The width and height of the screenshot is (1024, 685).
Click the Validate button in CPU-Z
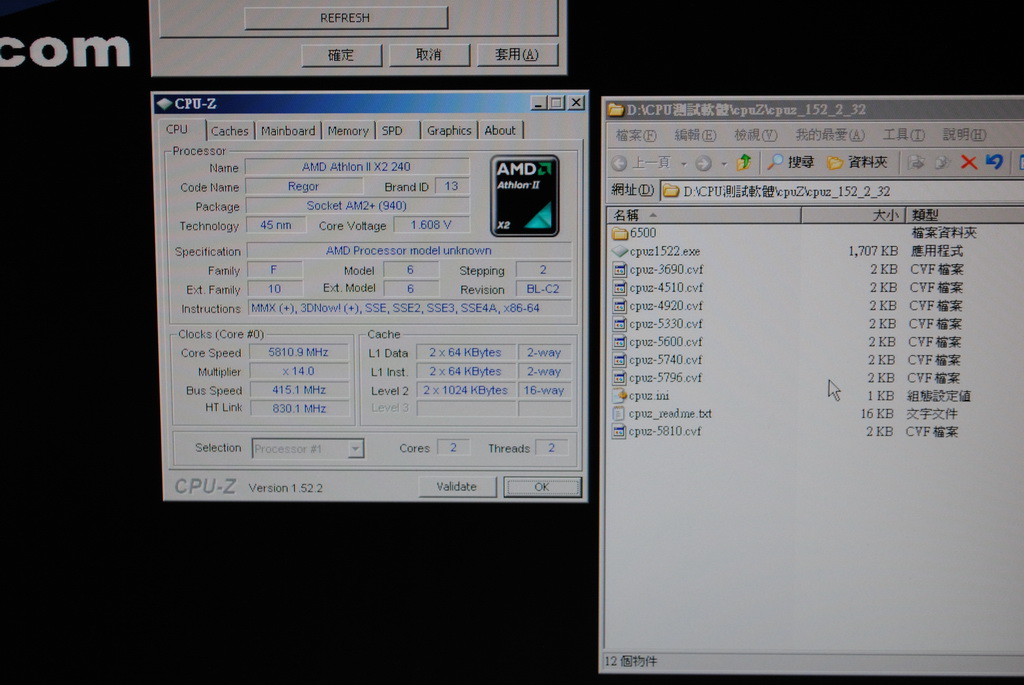pos(456,486)
